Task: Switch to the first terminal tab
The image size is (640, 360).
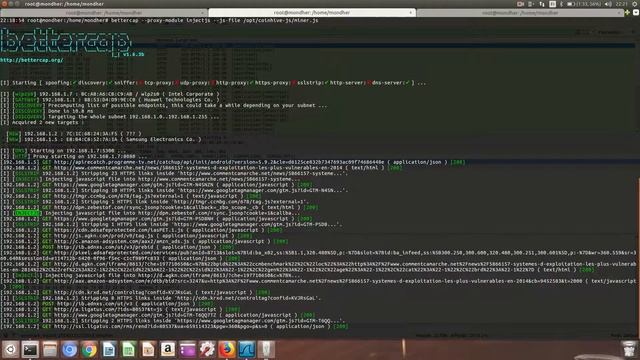Action: 104,13
